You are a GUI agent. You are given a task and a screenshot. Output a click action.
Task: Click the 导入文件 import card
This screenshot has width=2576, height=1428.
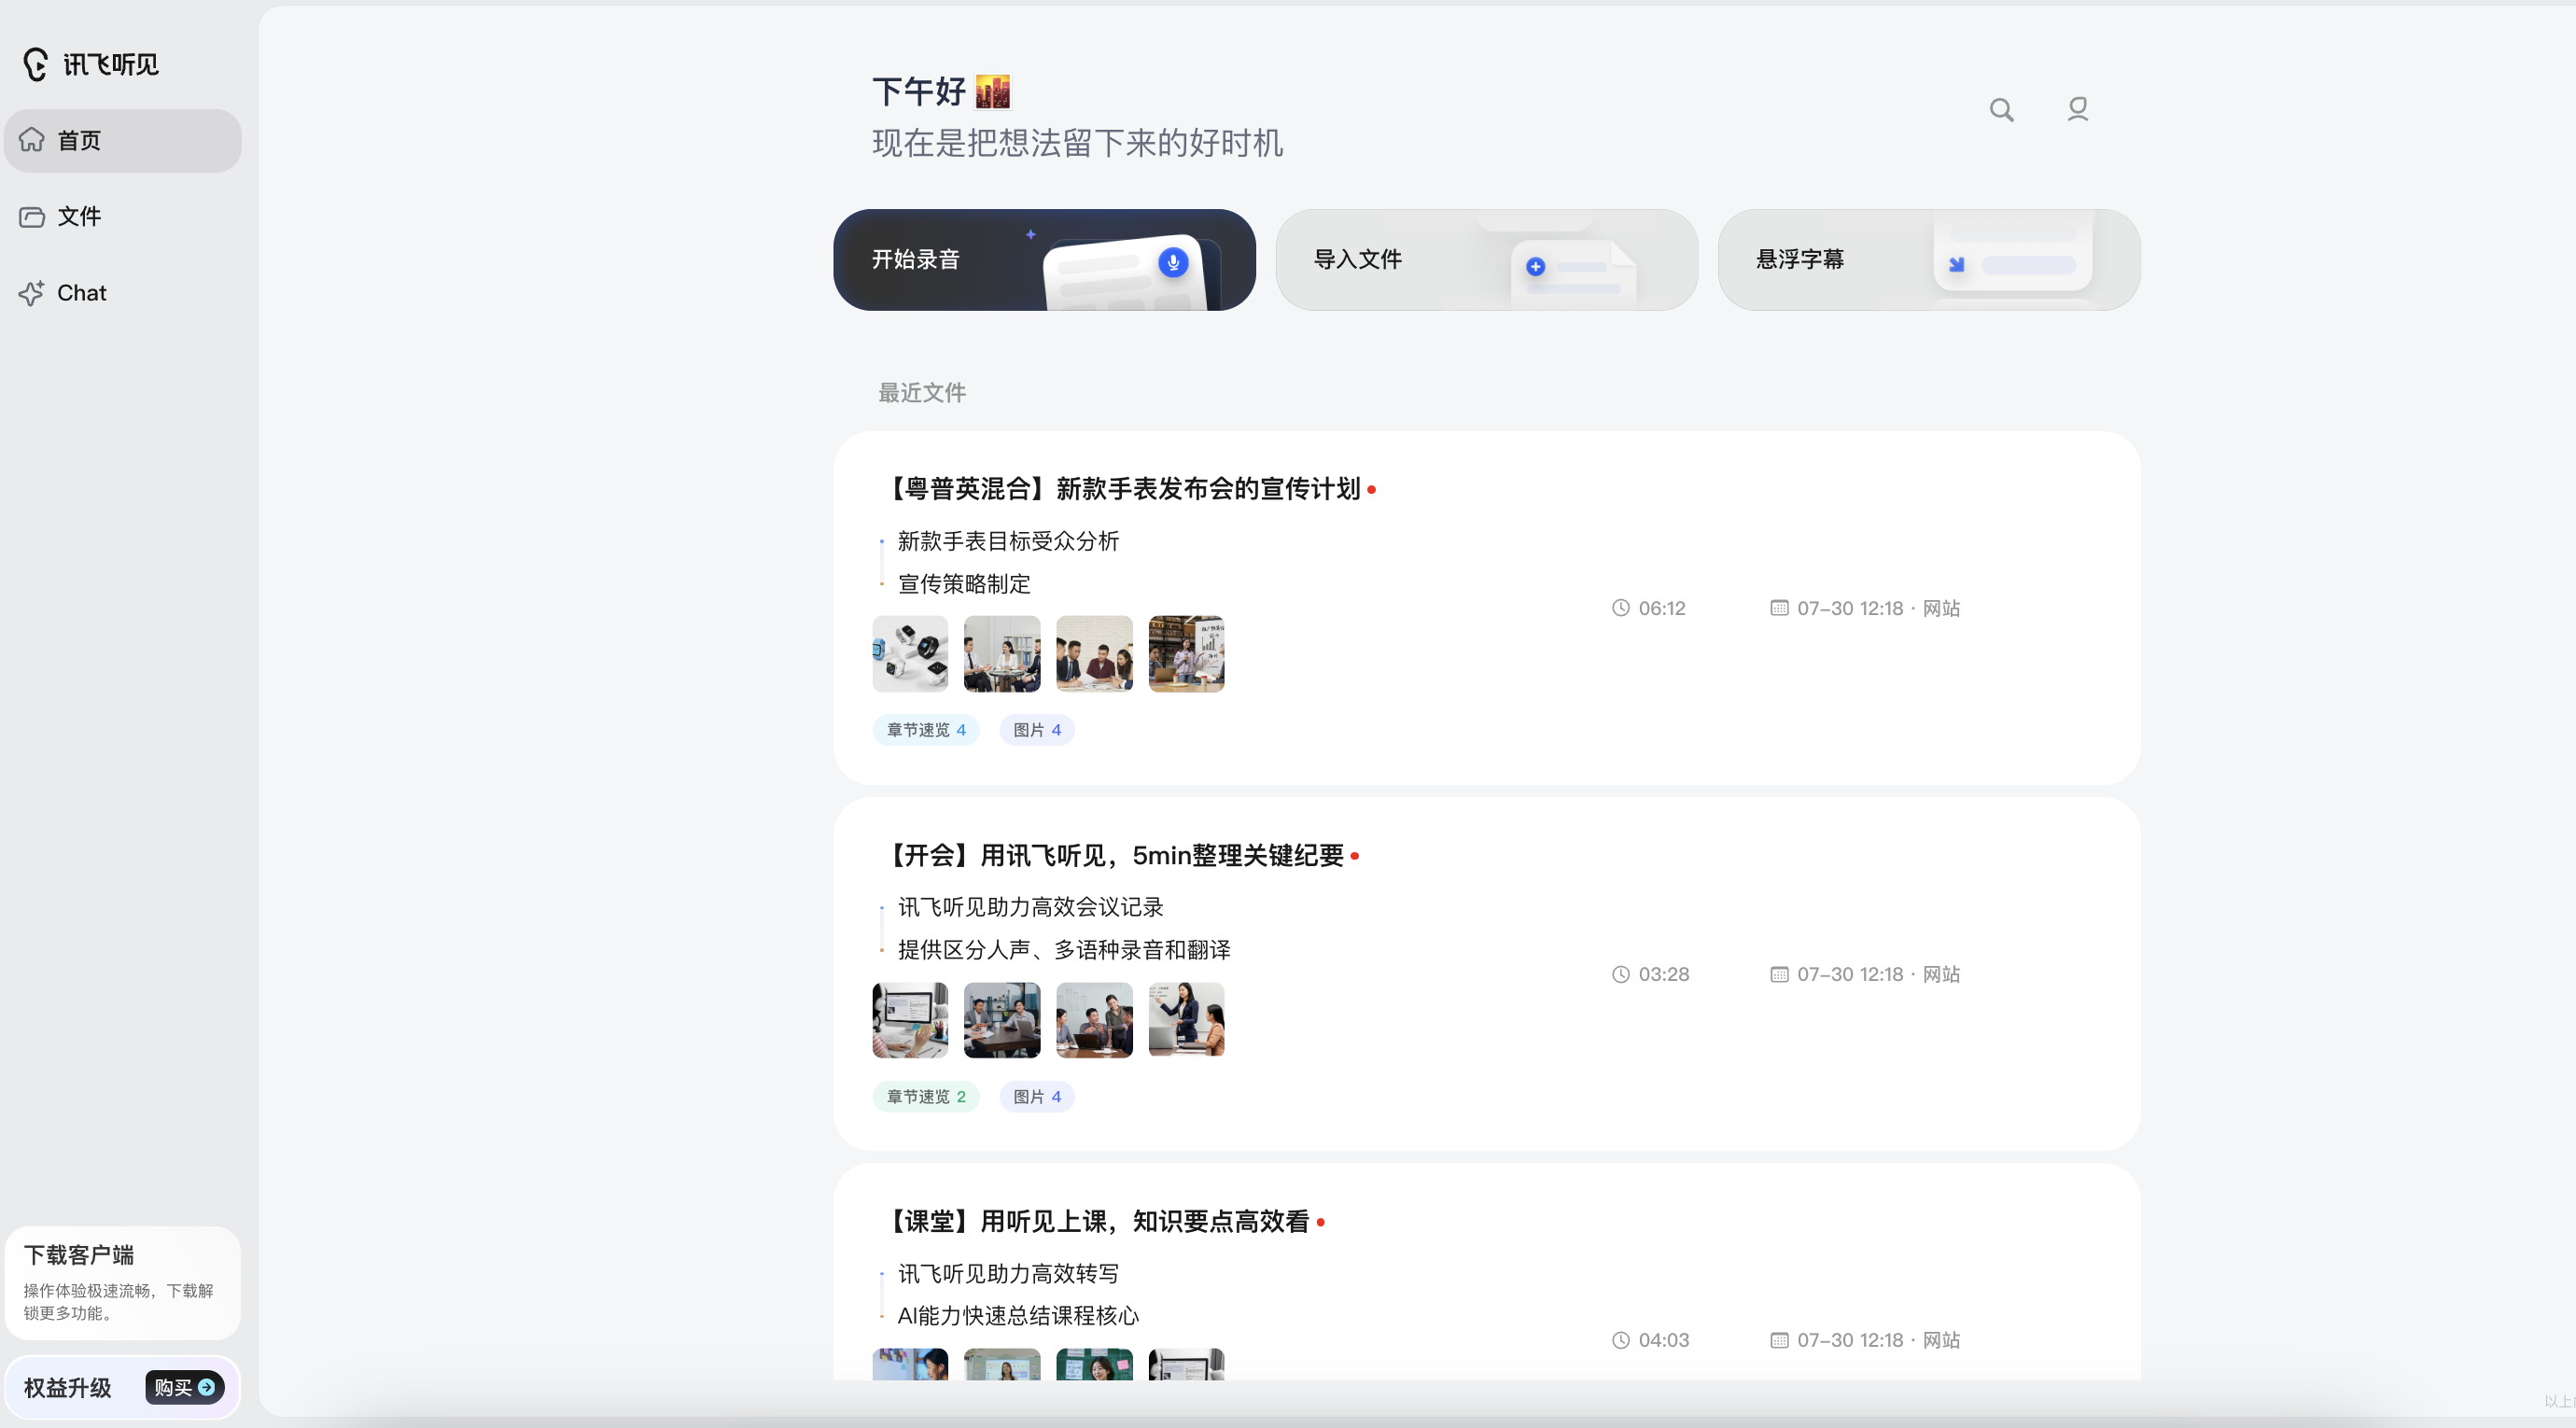click(1486, 260)
